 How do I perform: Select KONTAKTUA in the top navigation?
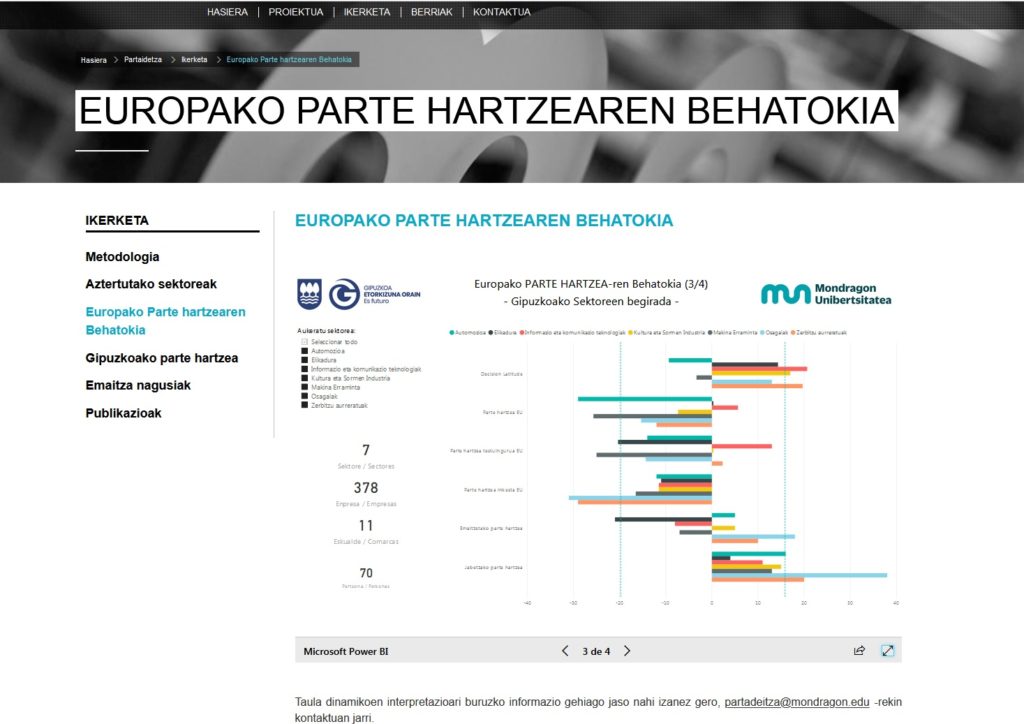point(501,12)
